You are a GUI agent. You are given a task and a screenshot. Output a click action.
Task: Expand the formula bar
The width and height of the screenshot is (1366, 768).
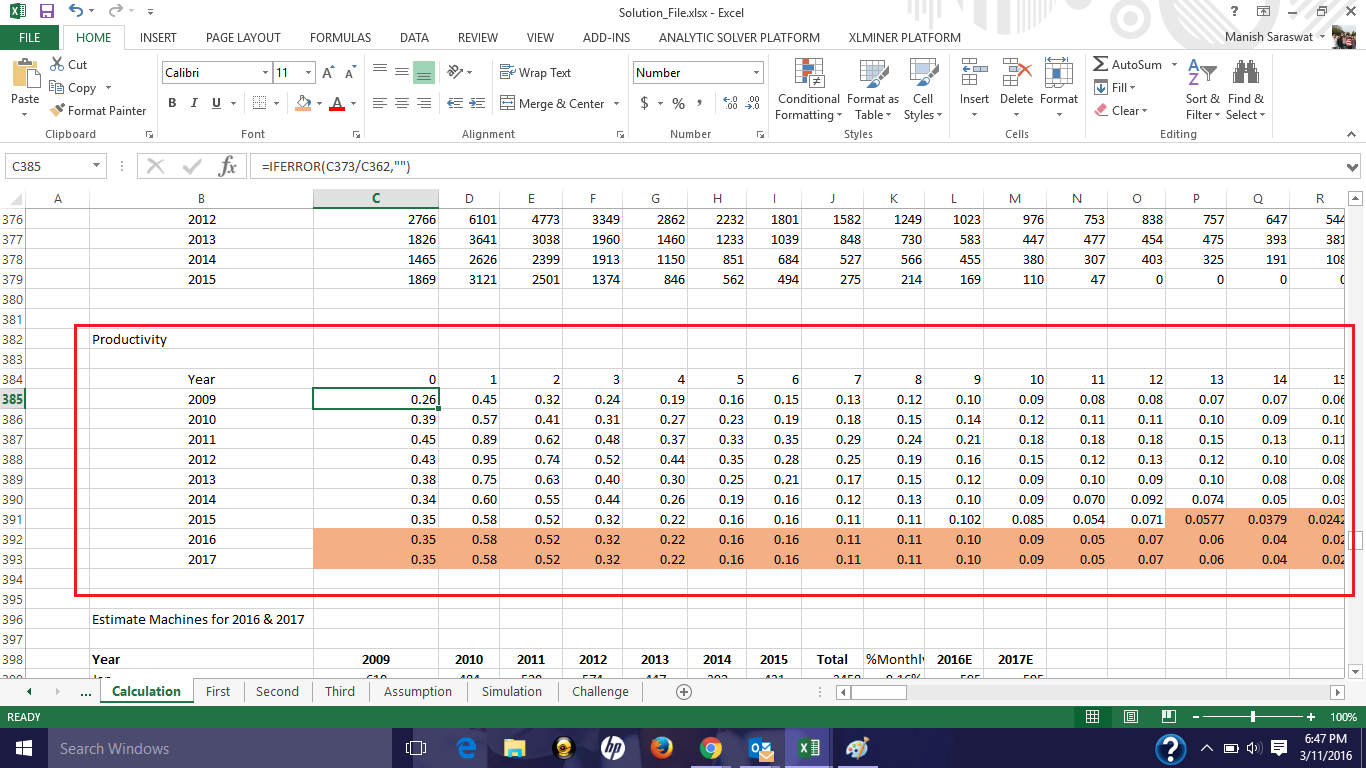(1353, 166)
